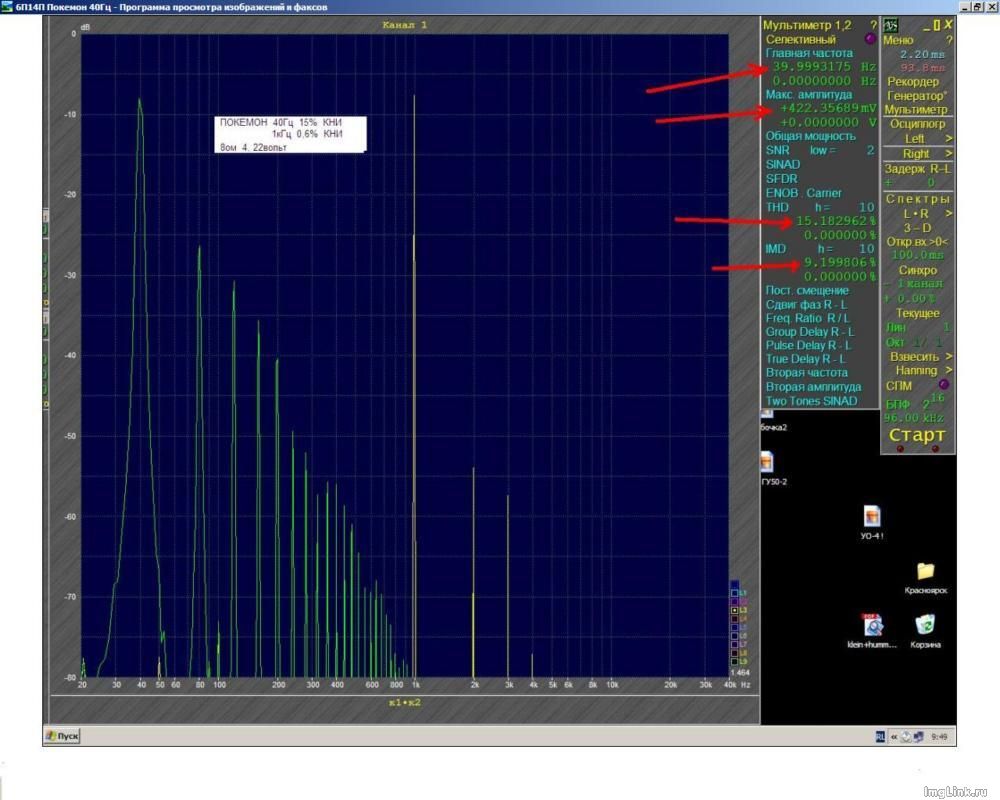The height and width of the screenshot is (800, 1000).
Task: Toggle trace L3 checkbox in legend
Action: [x=734, y=611]
